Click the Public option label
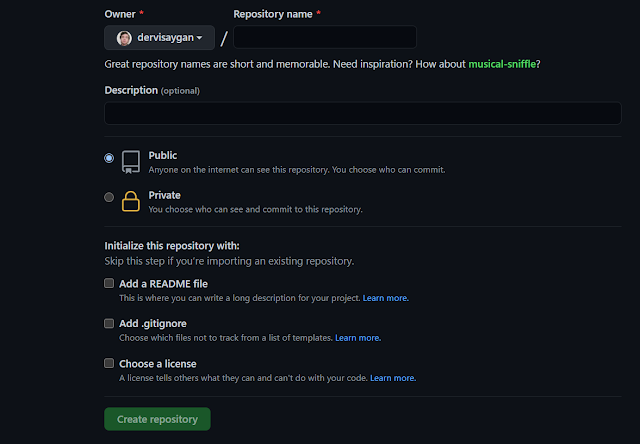This screenshot has height=444, width=640. tap(162, 155)
